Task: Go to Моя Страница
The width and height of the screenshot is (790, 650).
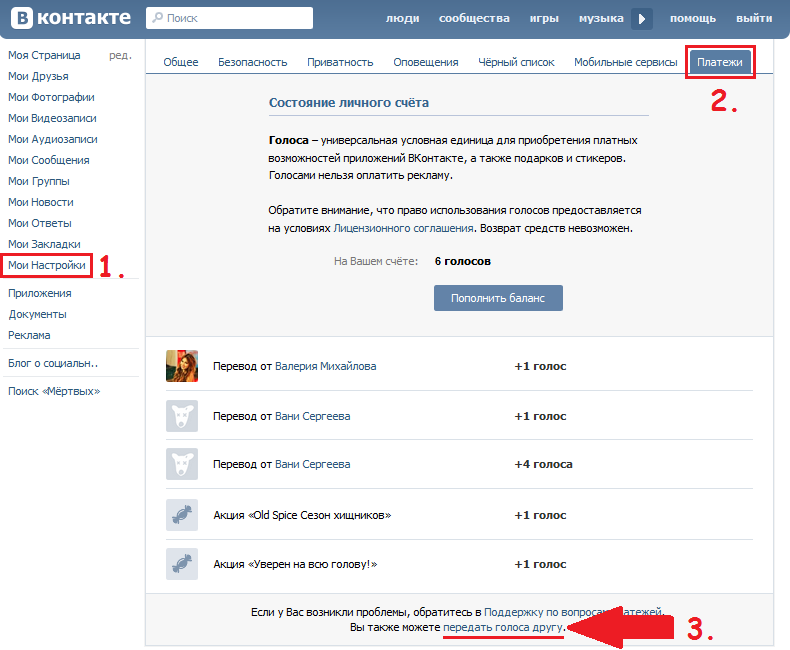Action: tap(44, 55)
